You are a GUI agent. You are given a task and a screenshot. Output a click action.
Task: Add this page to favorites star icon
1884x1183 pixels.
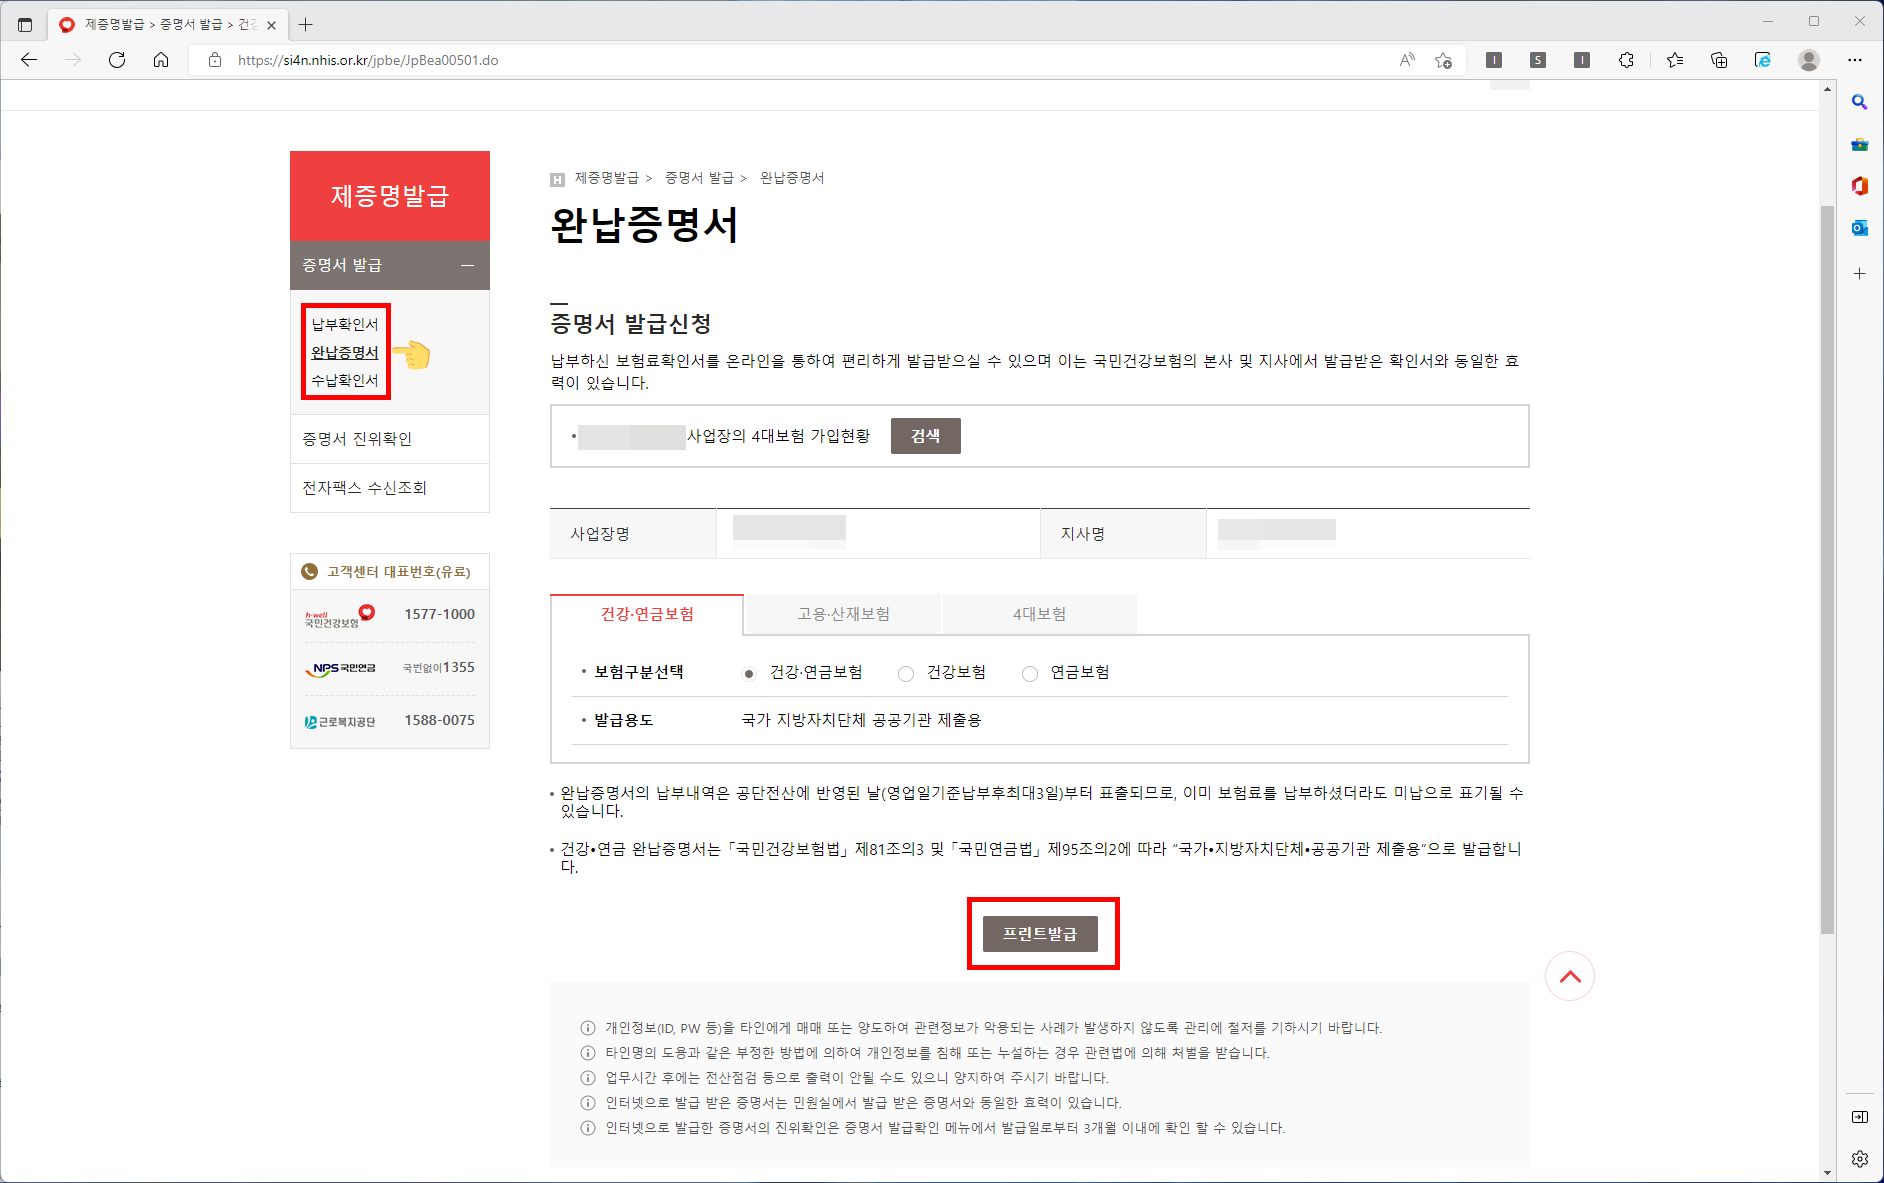[x=1443, y=60]
